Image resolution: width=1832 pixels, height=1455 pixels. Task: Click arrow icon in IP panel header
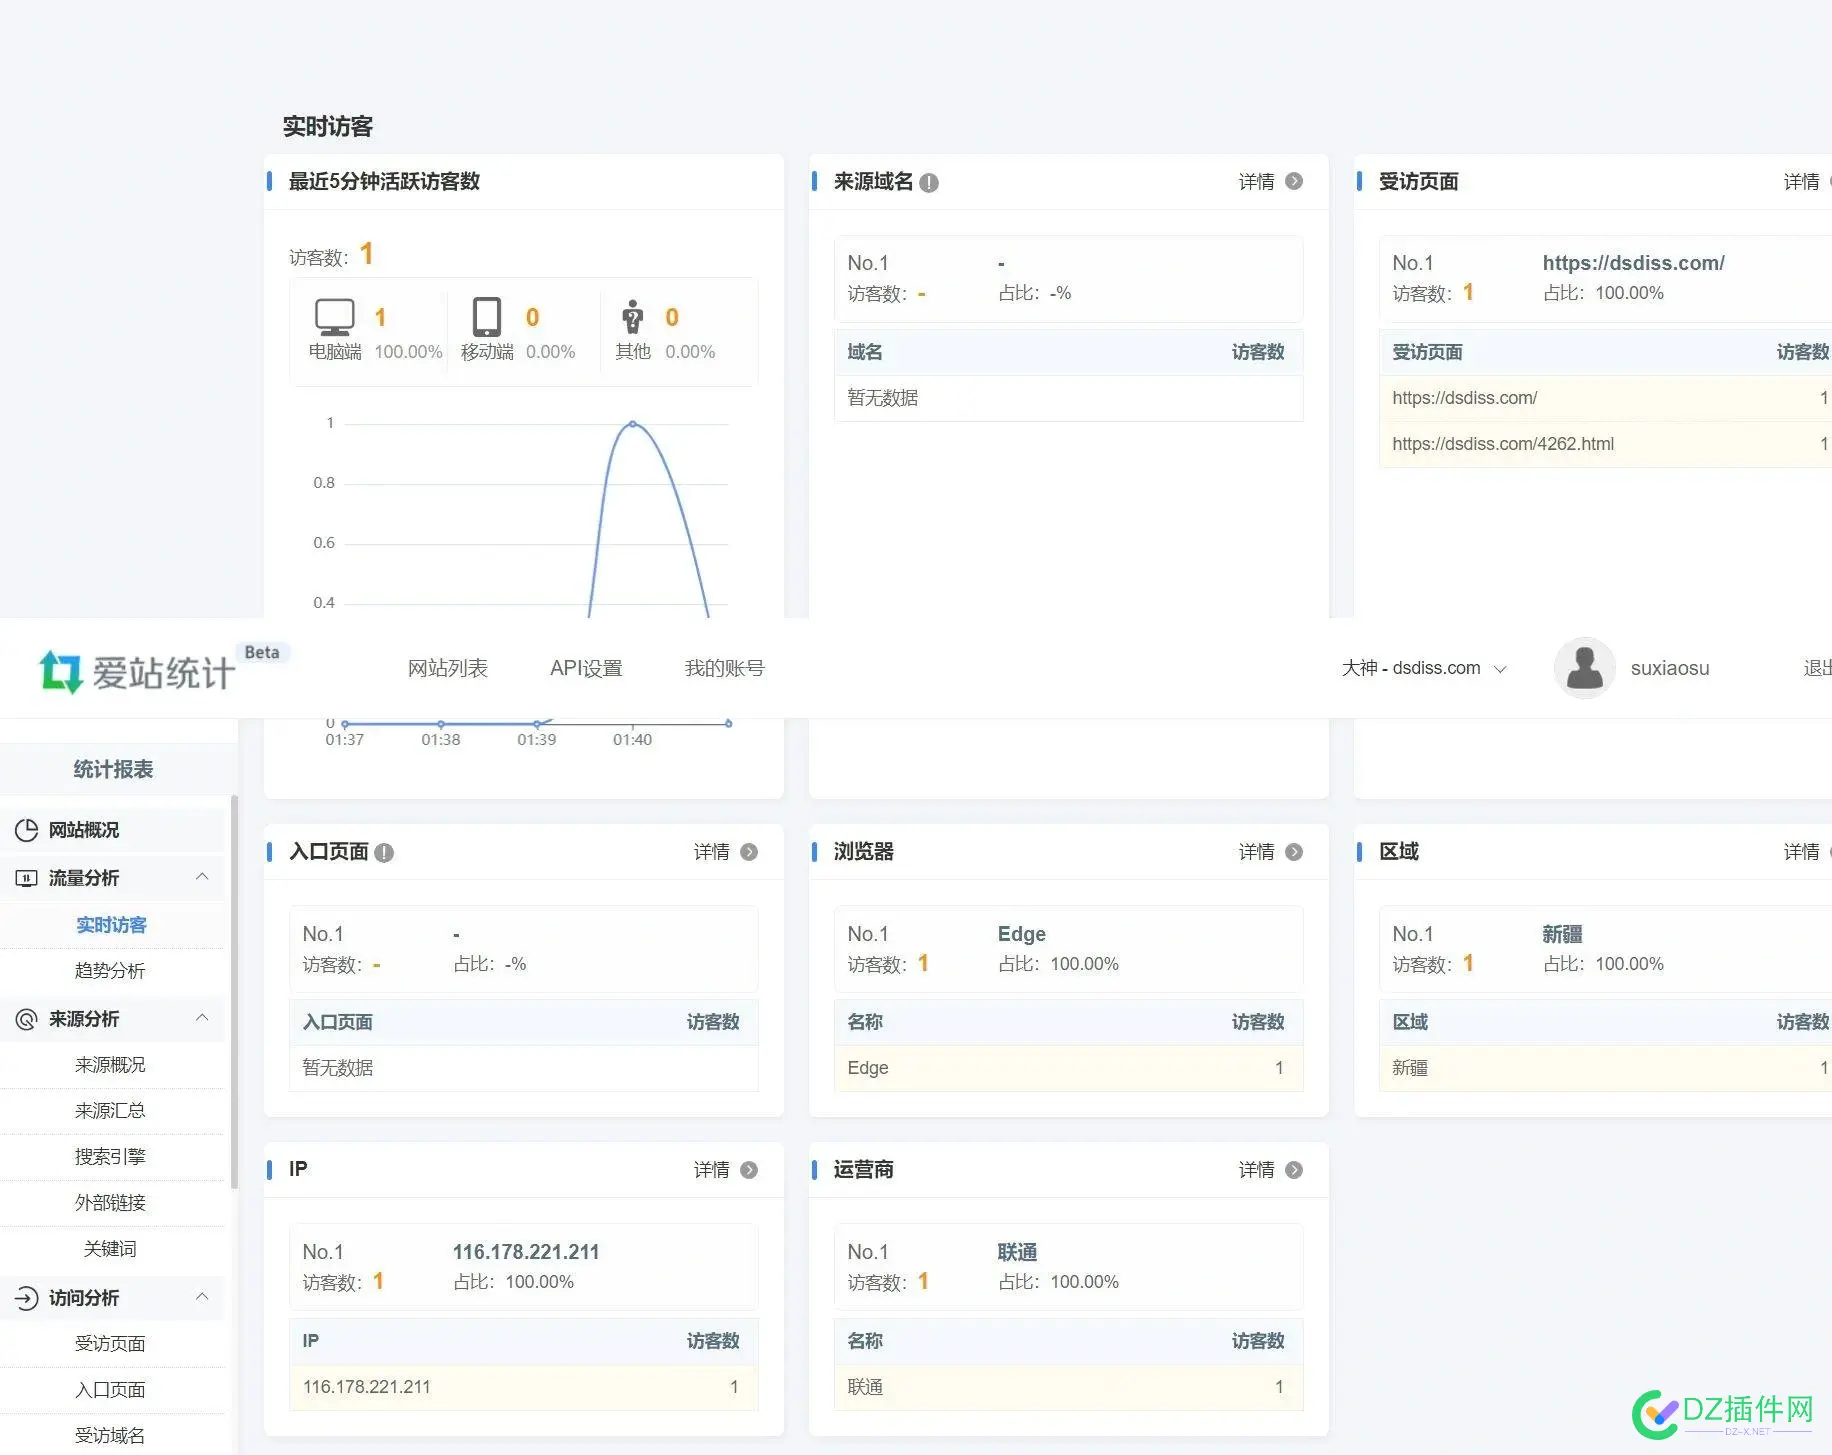pos(749,1170)
